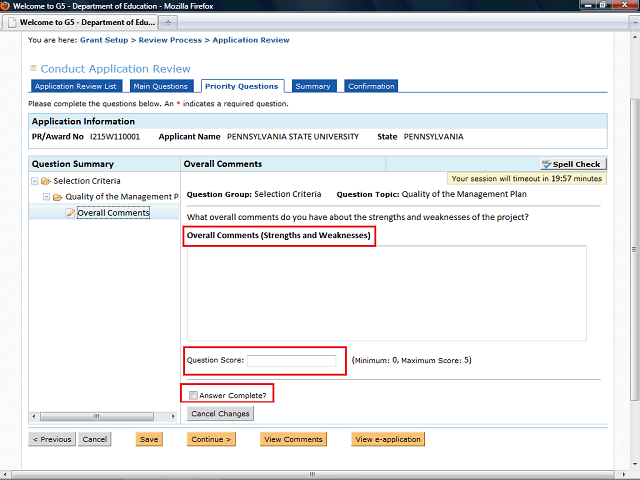The height and width of the screenshot is (480, 640).
Task: Open a new browser tab with plus button
Action: pos(168,22)
